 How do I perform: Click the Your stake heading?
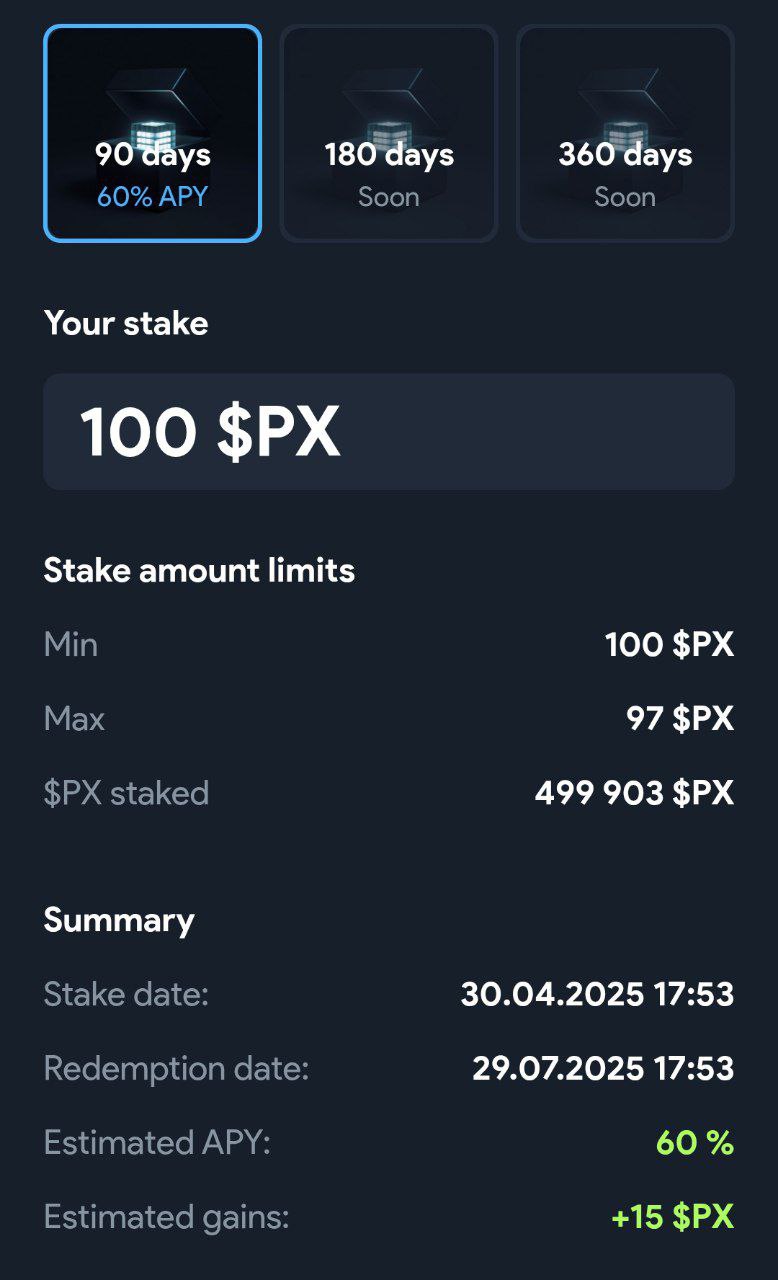click(126, 324)
